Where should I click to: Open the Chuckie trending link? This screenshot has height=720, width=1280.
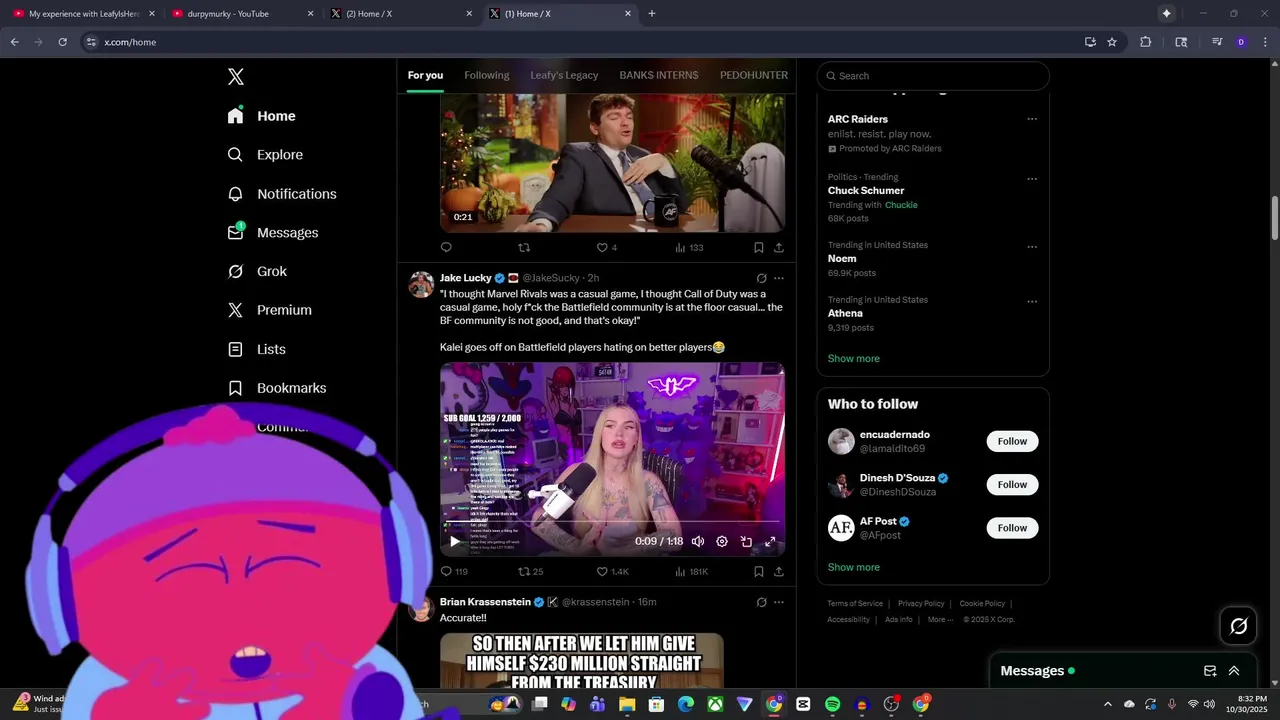pyautogui.click(x=901, y=205)
